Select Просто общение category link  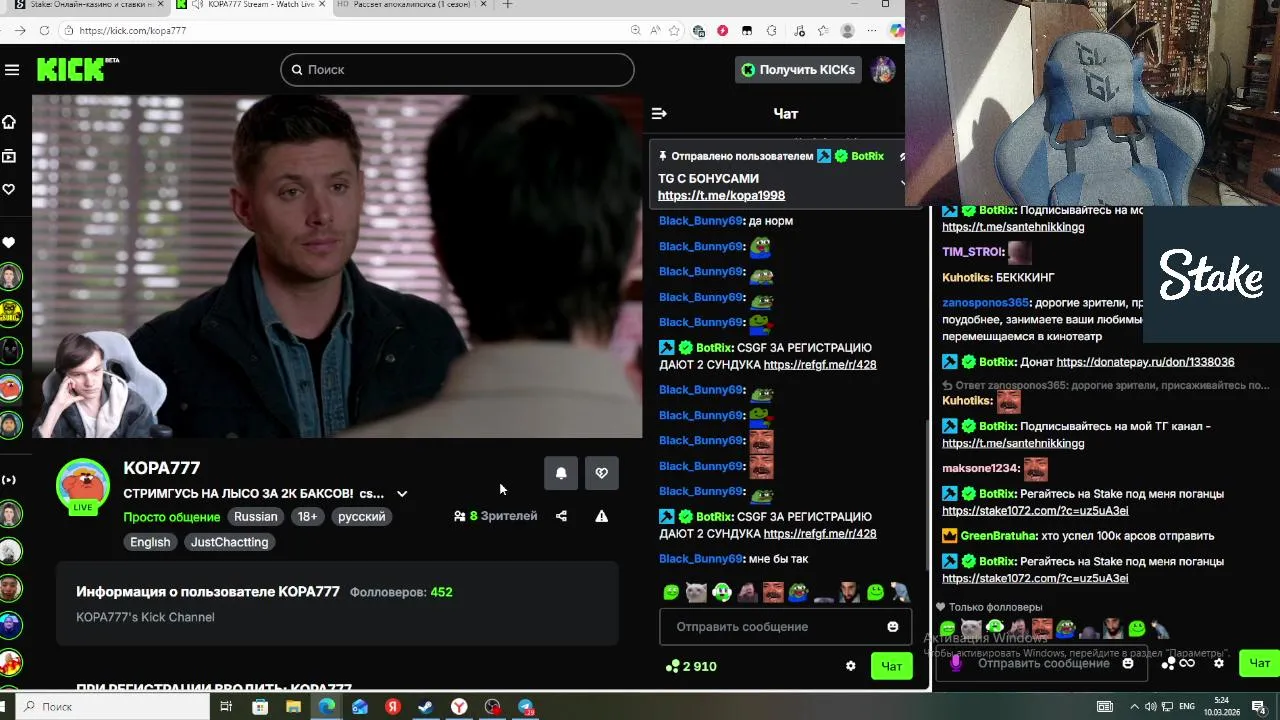[171, 517]
